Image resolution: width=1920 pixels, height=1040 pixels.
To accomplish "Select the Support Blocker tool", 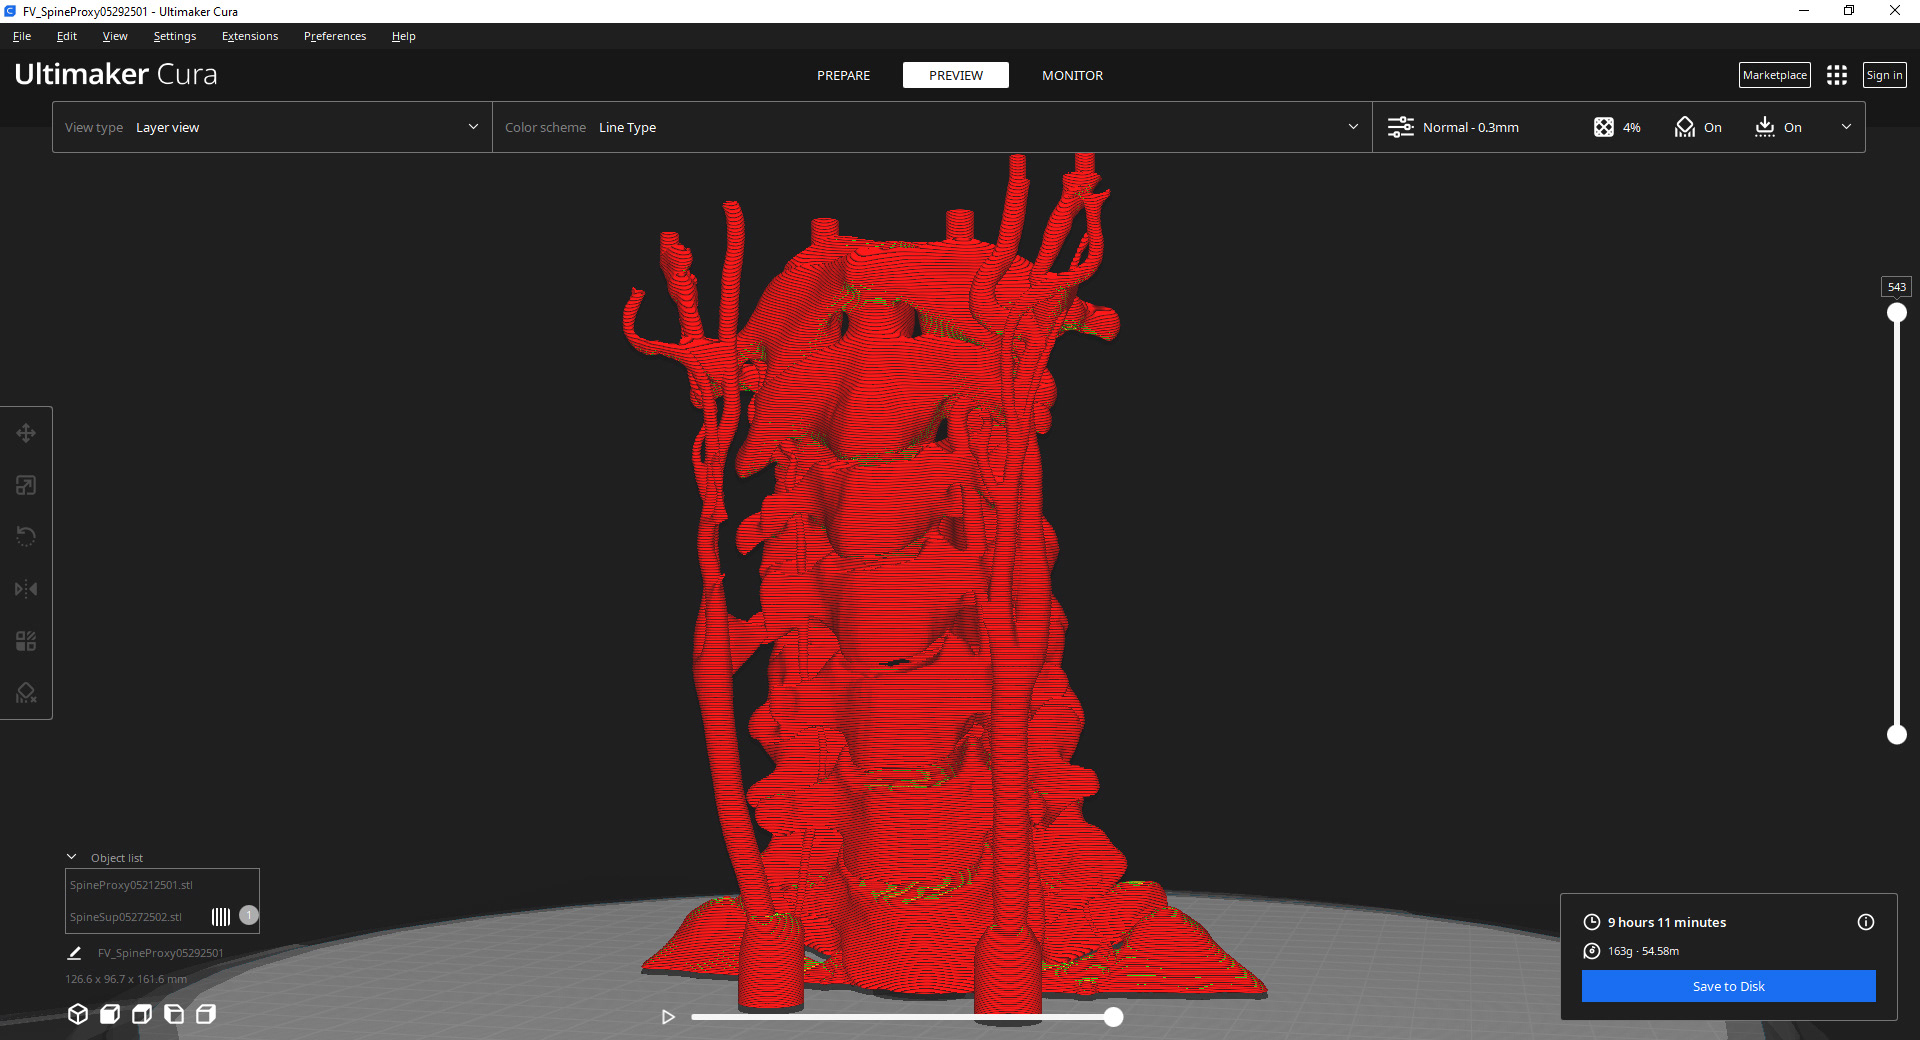I will tap(26, 693).
